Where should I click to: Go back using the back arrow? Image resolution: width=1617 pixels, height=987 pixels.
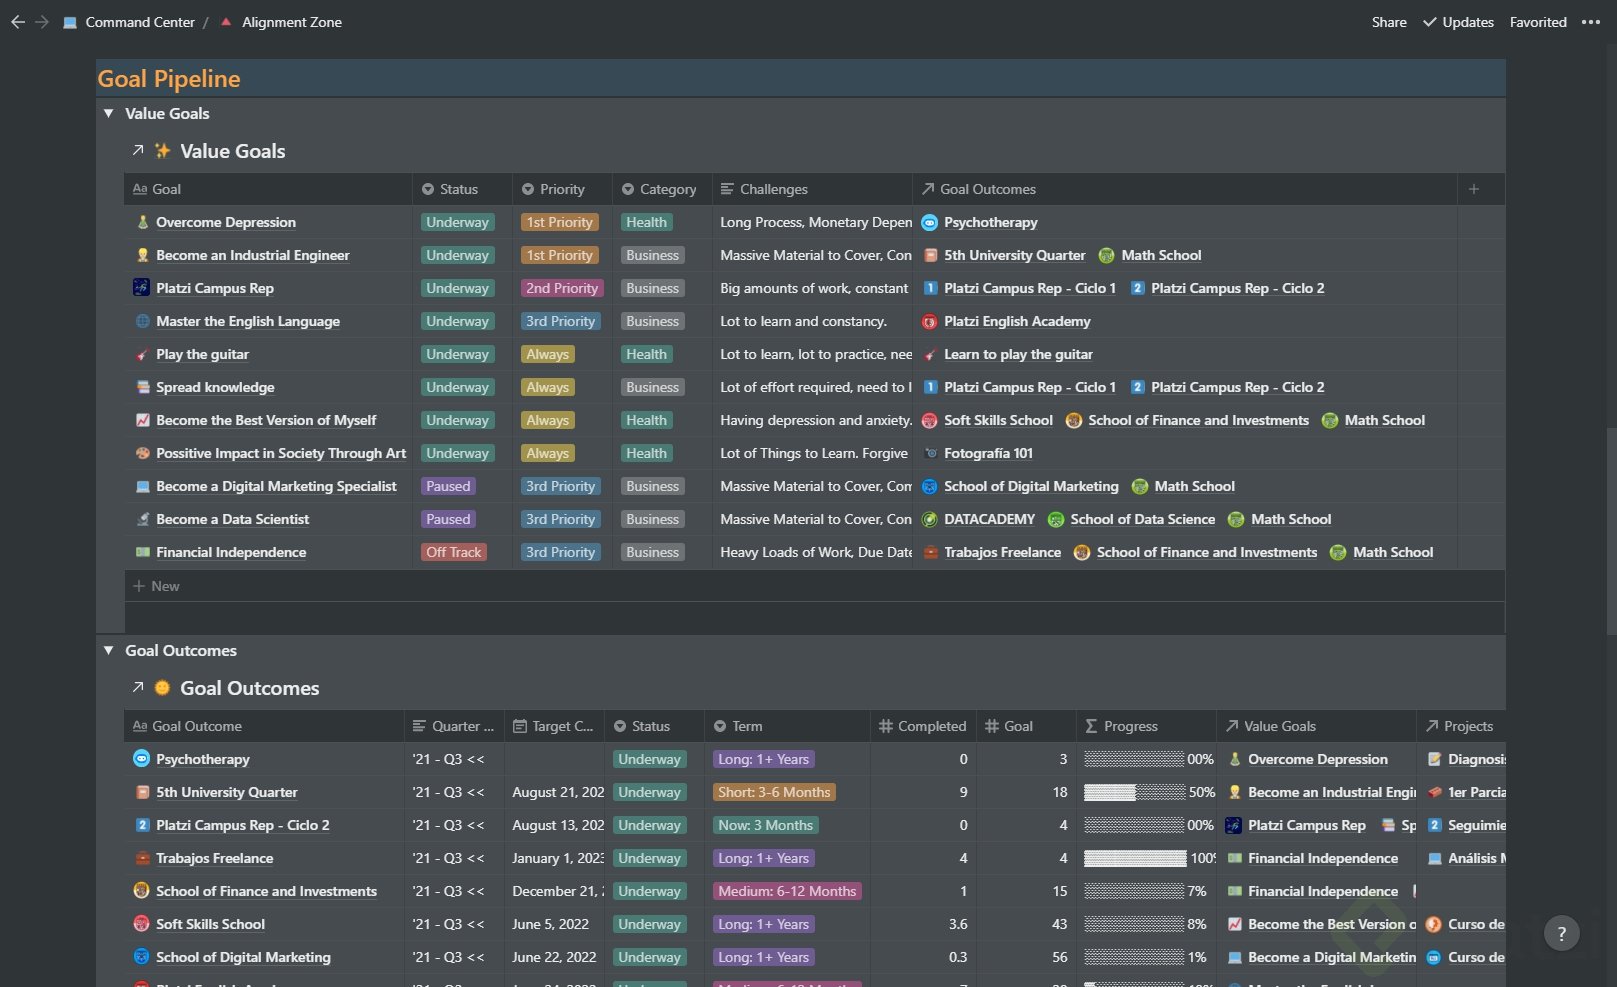[18, 22]
